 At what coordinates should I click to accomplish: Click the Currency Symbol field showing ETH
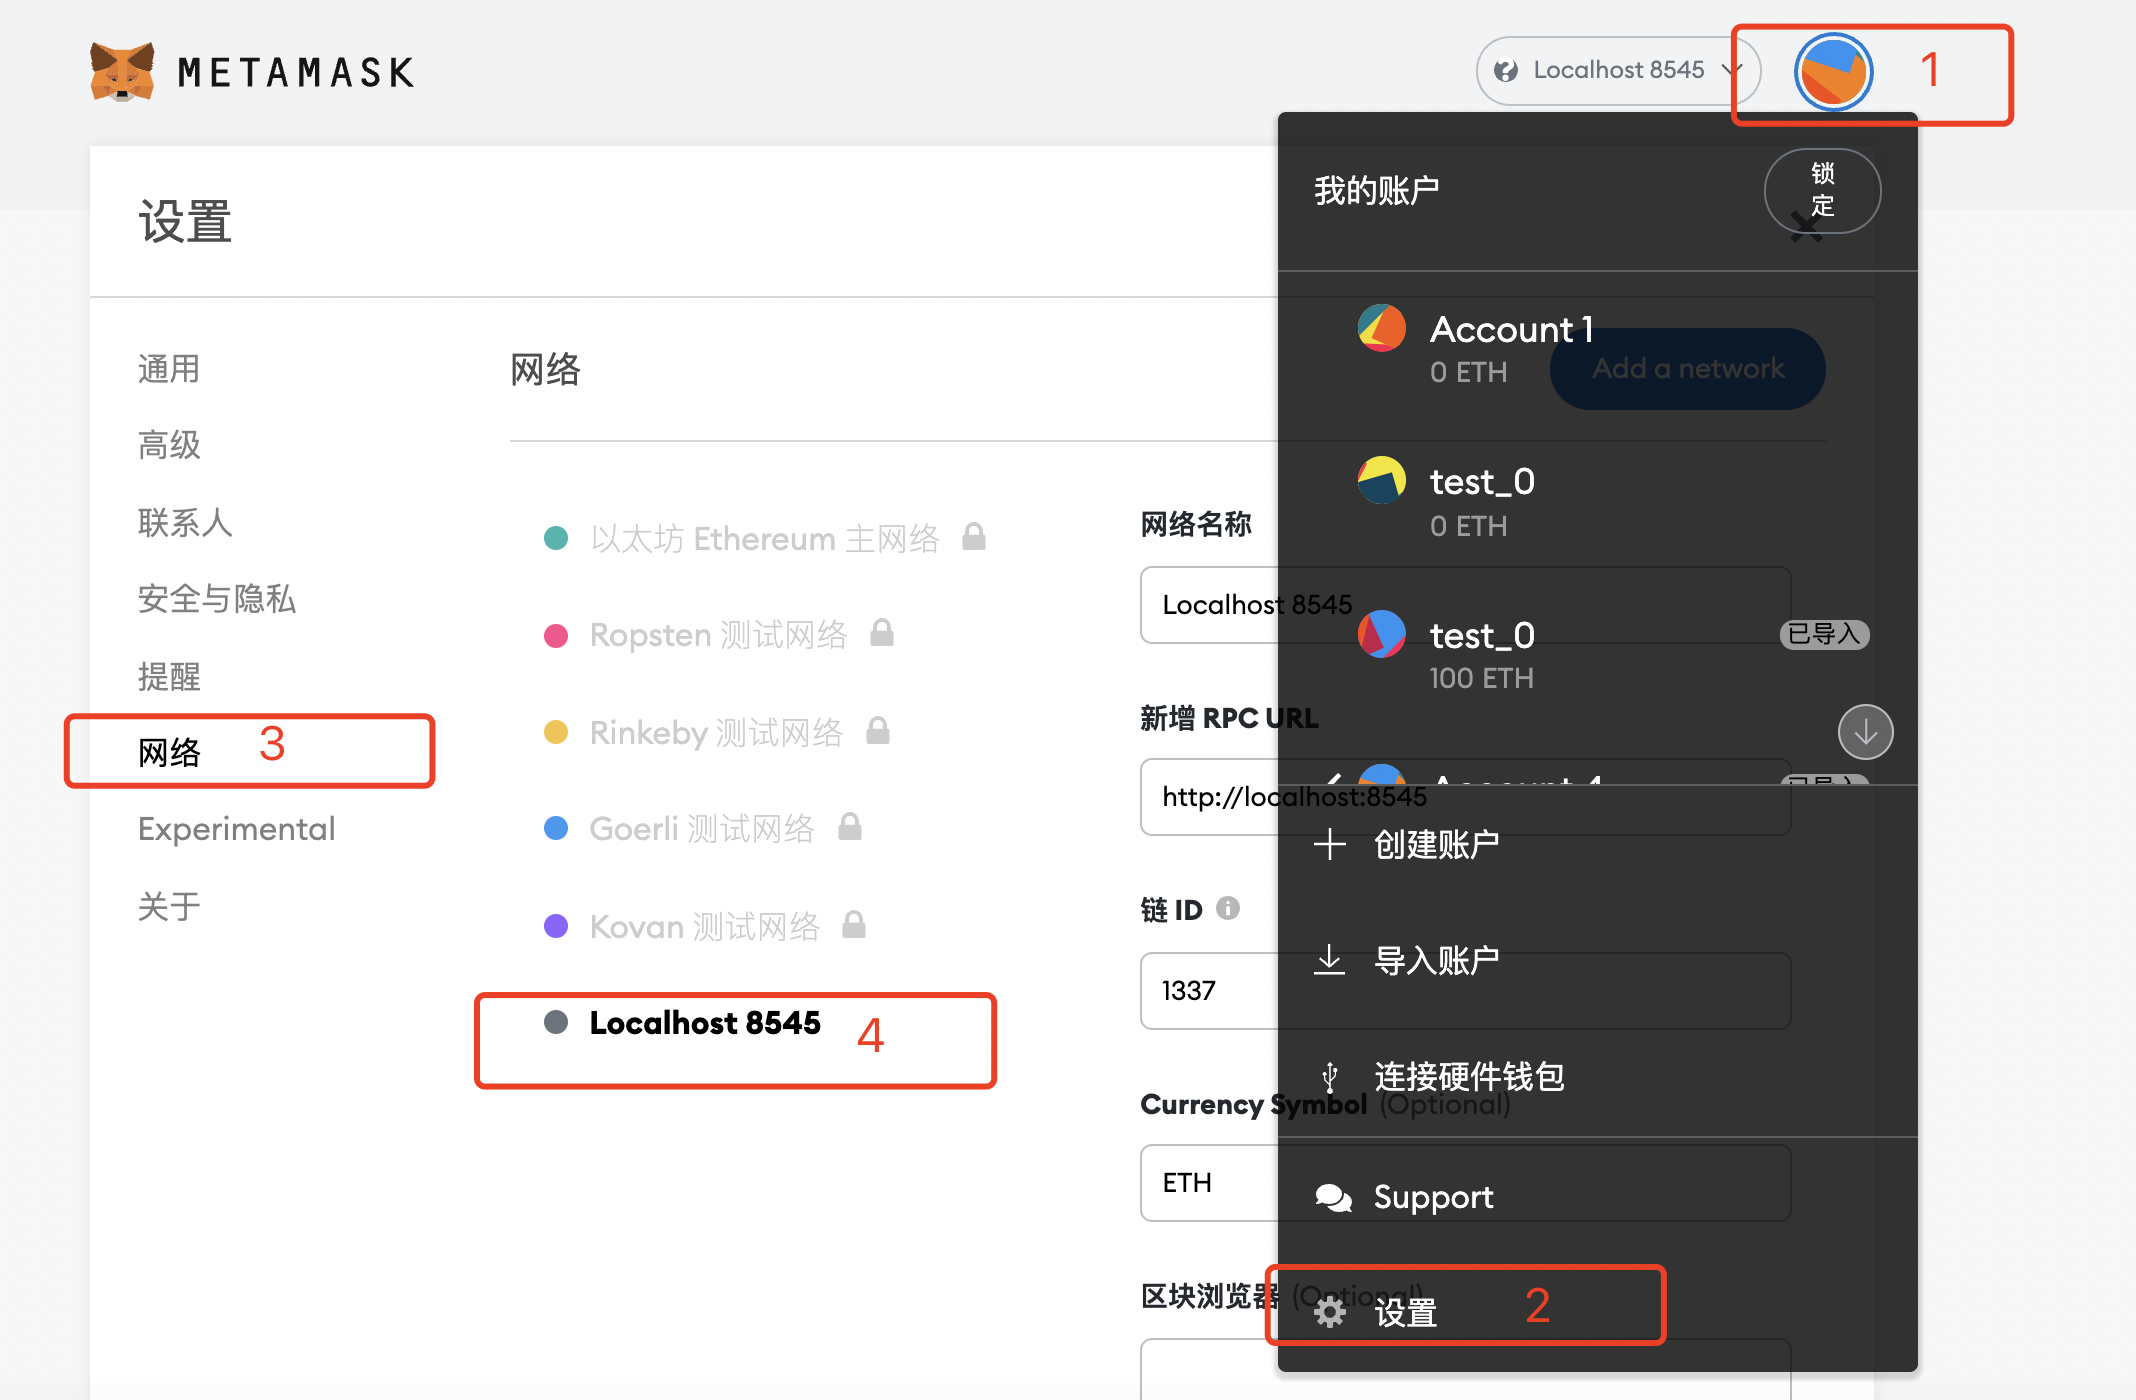[1466, 1183]
